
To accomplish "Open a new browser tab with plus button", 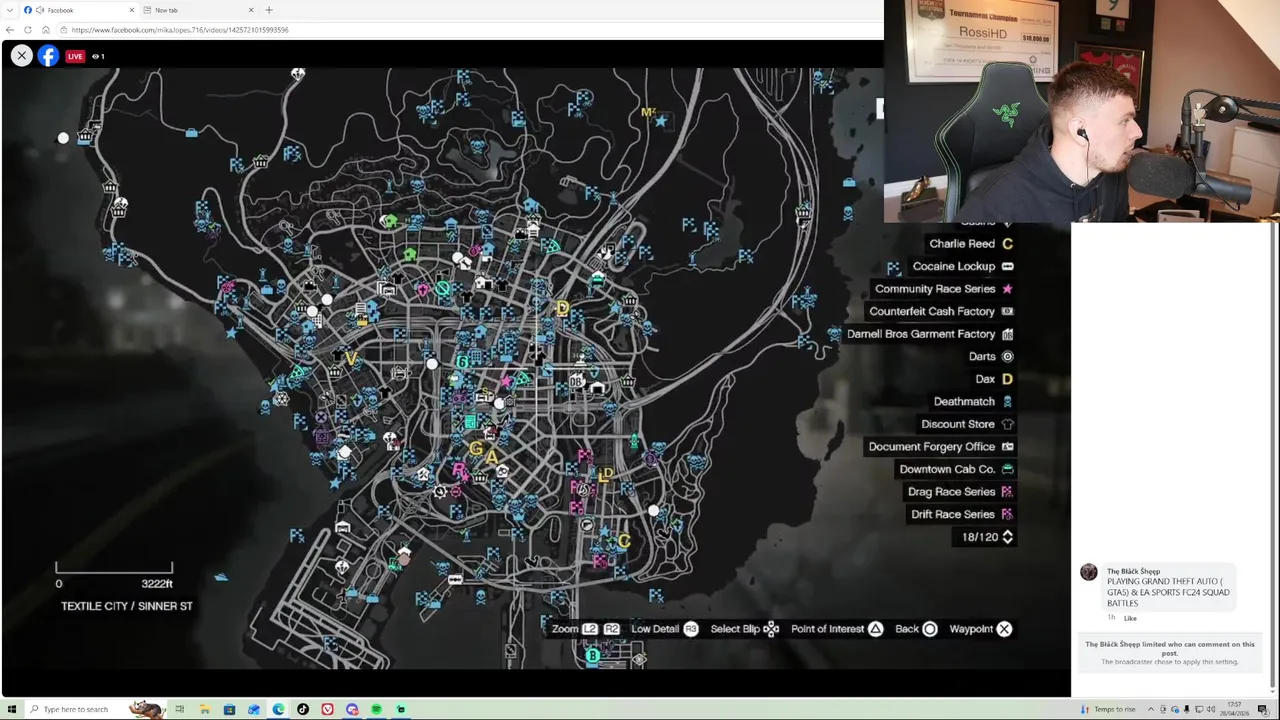I will coord(268,10).
